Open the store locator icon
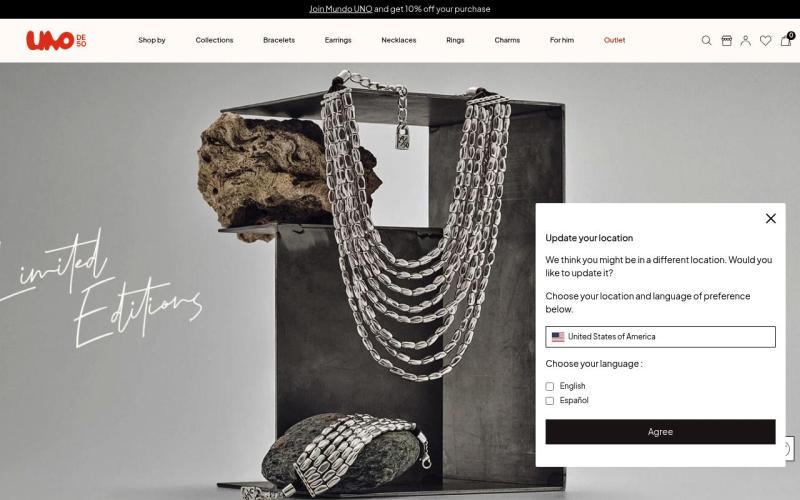Screen dimensions: 800x500 coord(727,40)
